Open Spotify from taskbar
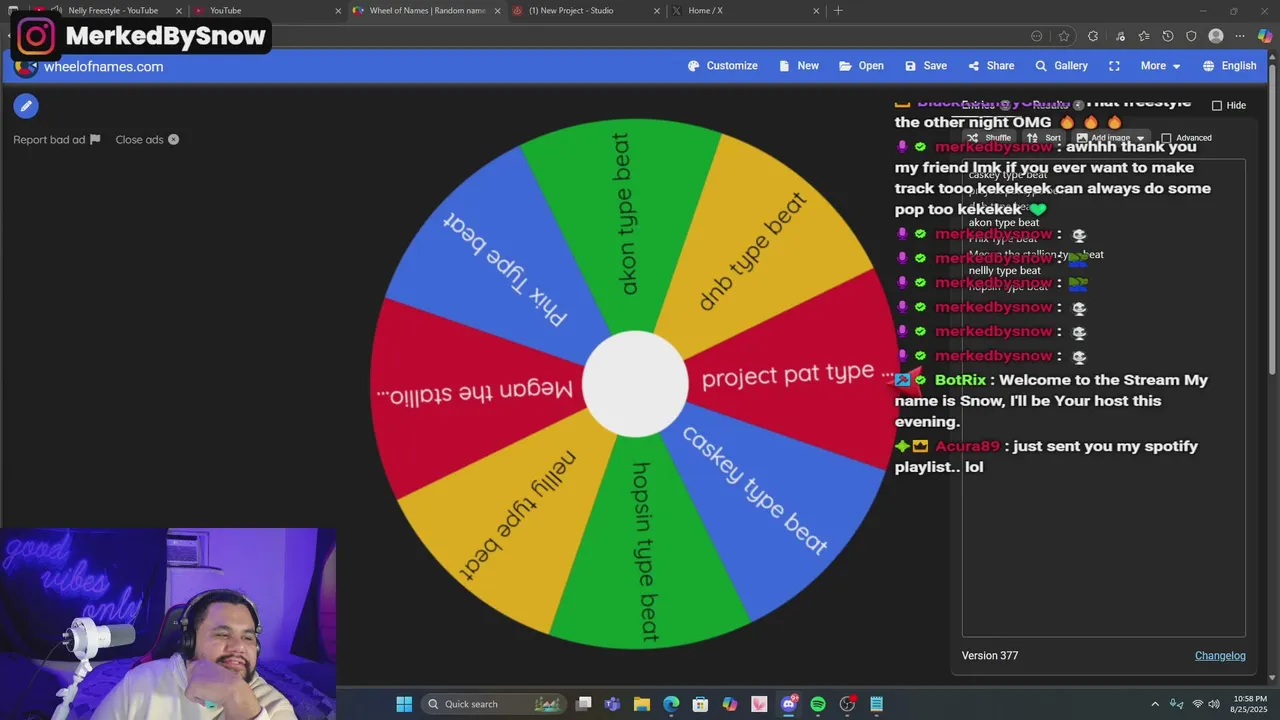 (818, 704)
